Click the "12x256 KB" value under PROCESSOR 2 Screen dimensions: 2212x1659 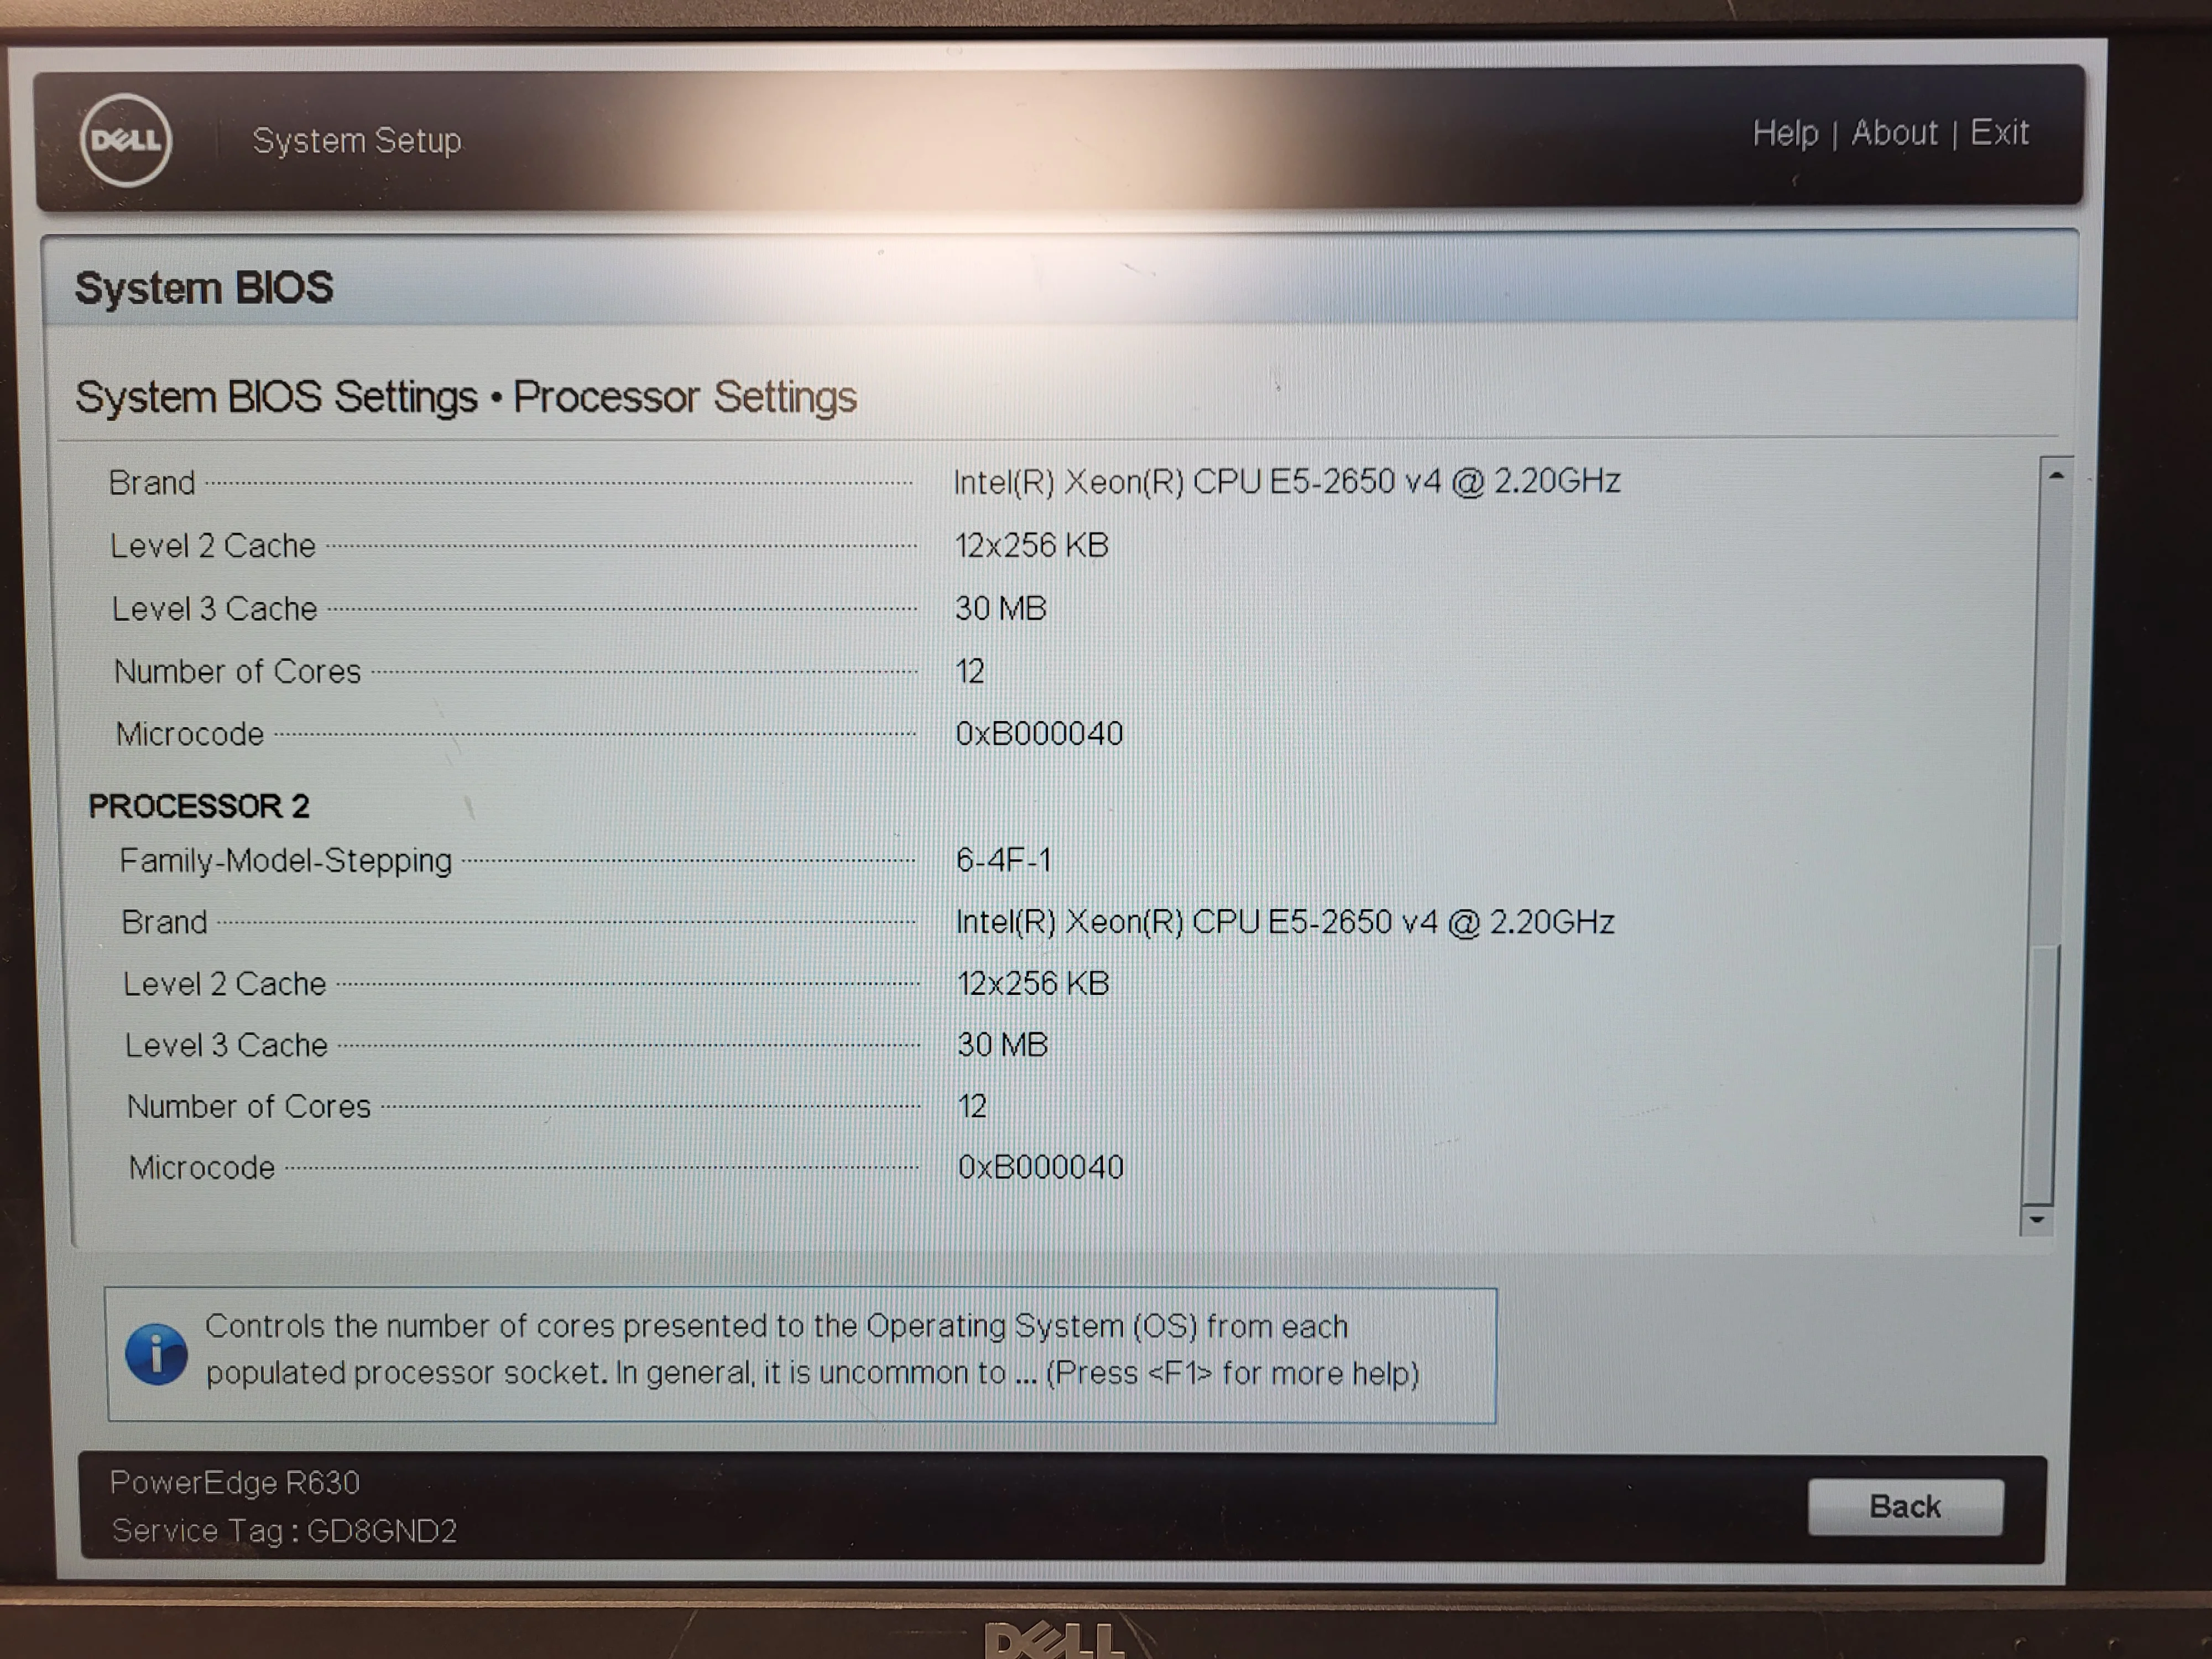pyautogui.click(x=1033, y=984)
